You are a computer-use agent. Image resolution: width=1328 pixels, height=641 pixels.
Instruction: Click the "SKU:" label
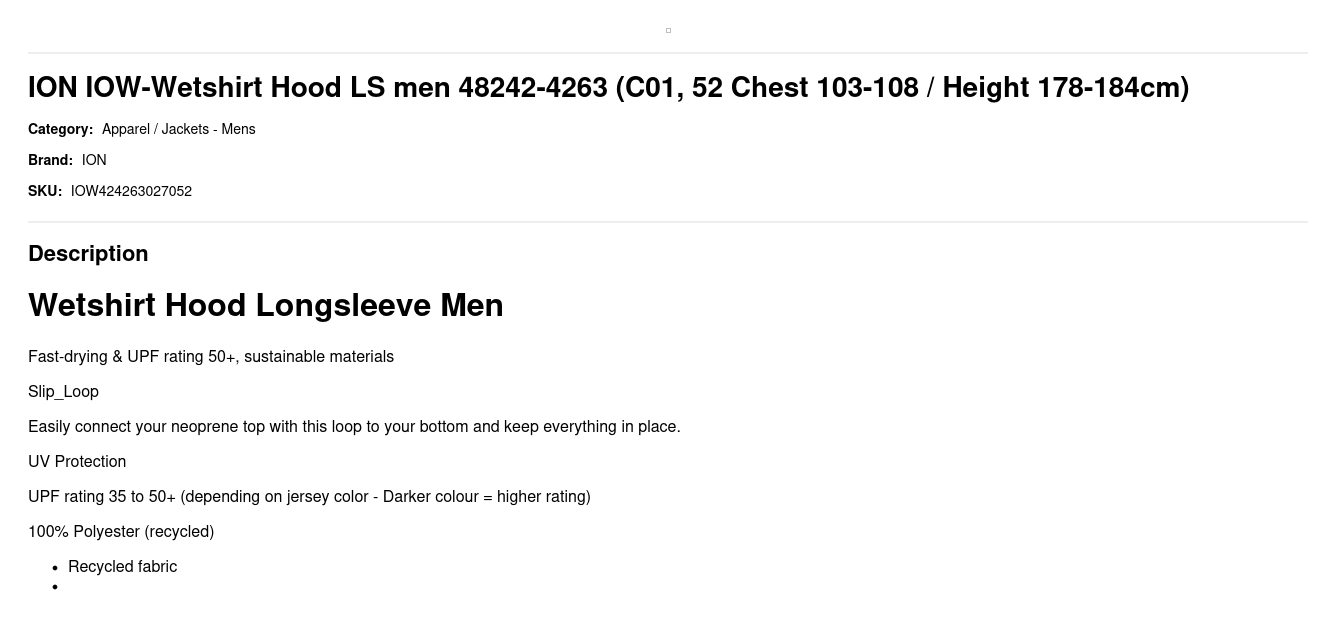(45, 191)
